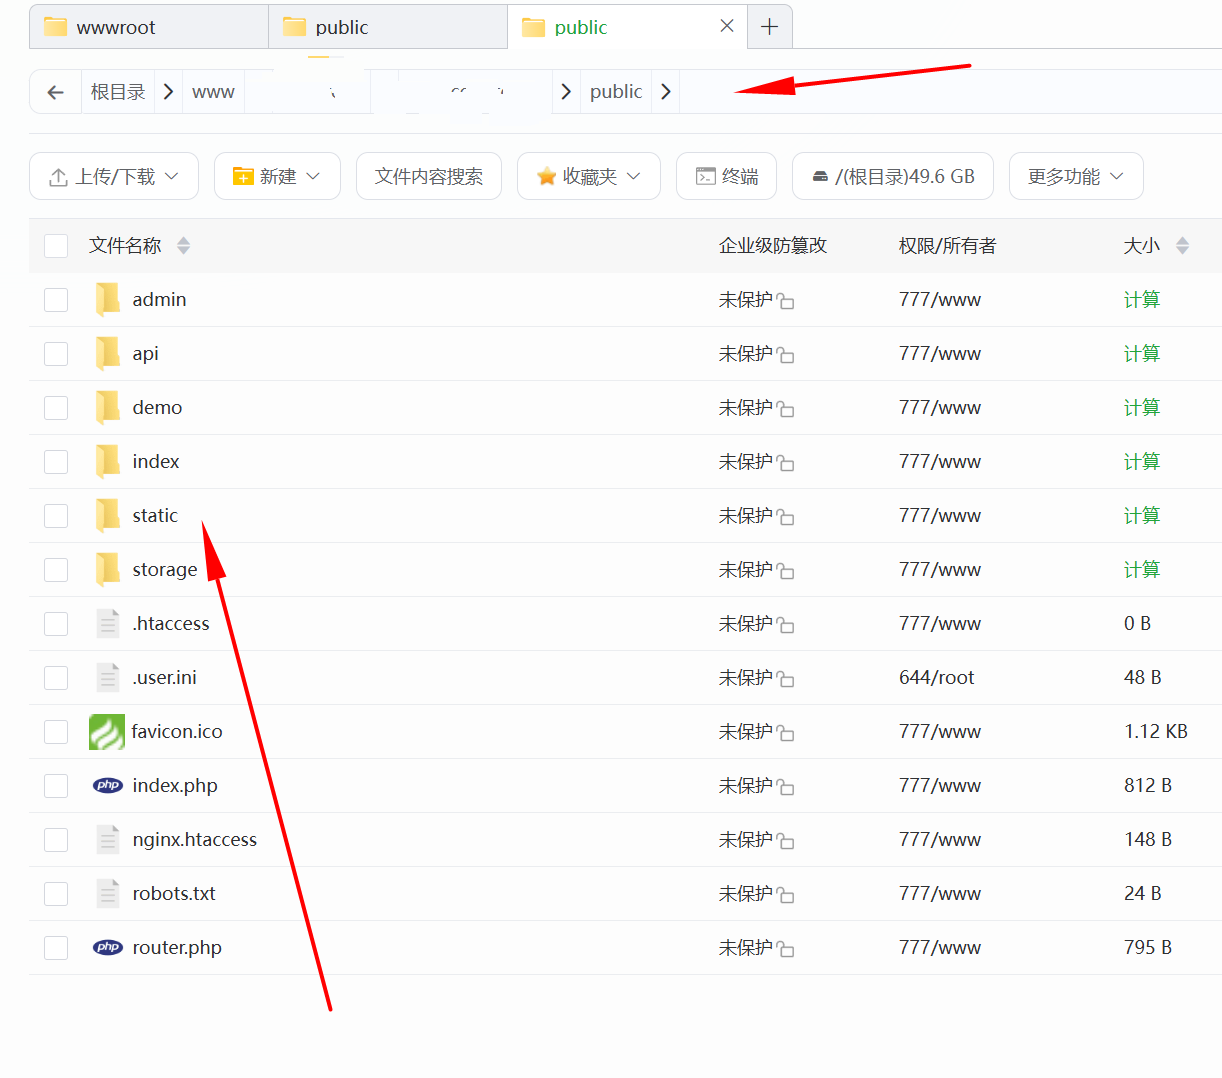Click the back arrow in the path bar
The height and width of the screenshot is (1078, 1222).
[56, 92]
